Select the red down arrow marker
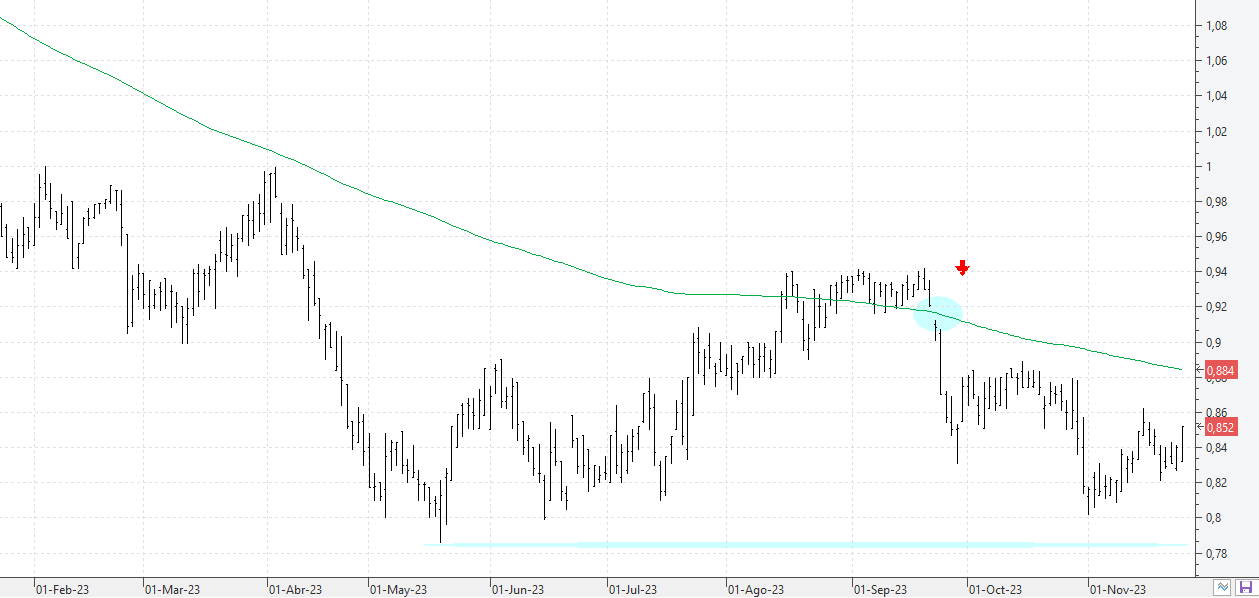 coord(962,268)
